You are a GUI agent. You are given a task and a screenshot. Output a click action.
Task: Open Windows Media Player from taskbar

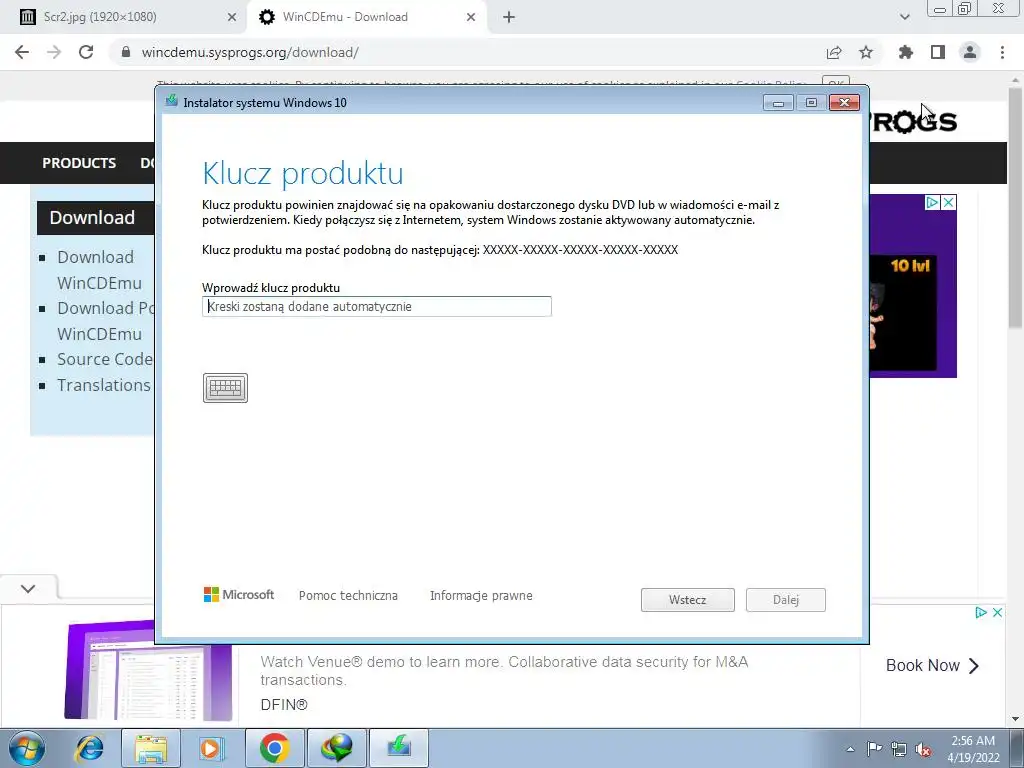click(x=211, y=748)
